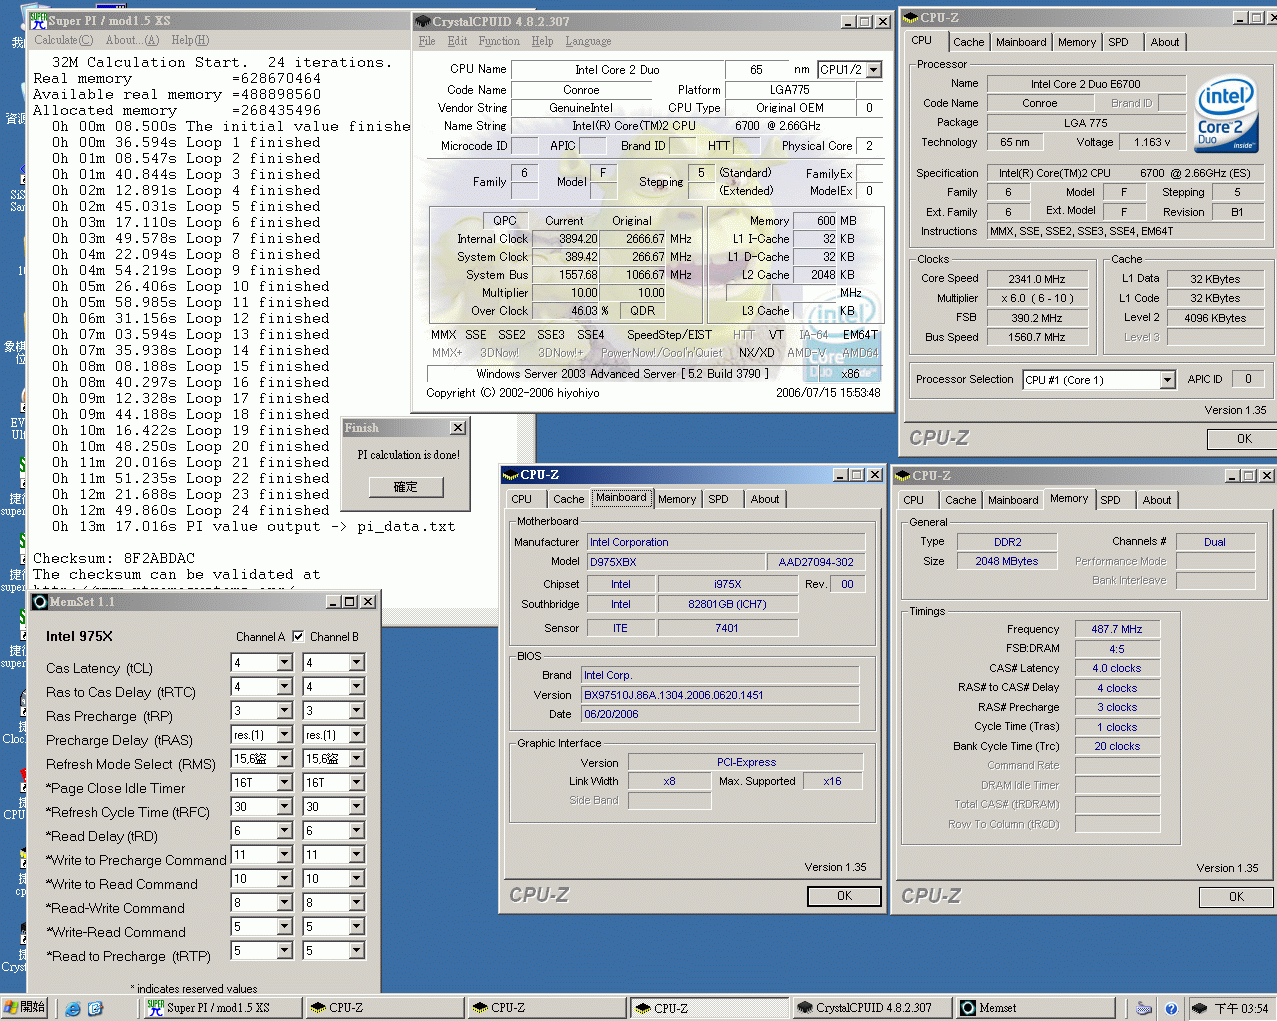Close the Finish dialog
This screenshot has height=1021, width=1277.
click(x=457, y=428)
